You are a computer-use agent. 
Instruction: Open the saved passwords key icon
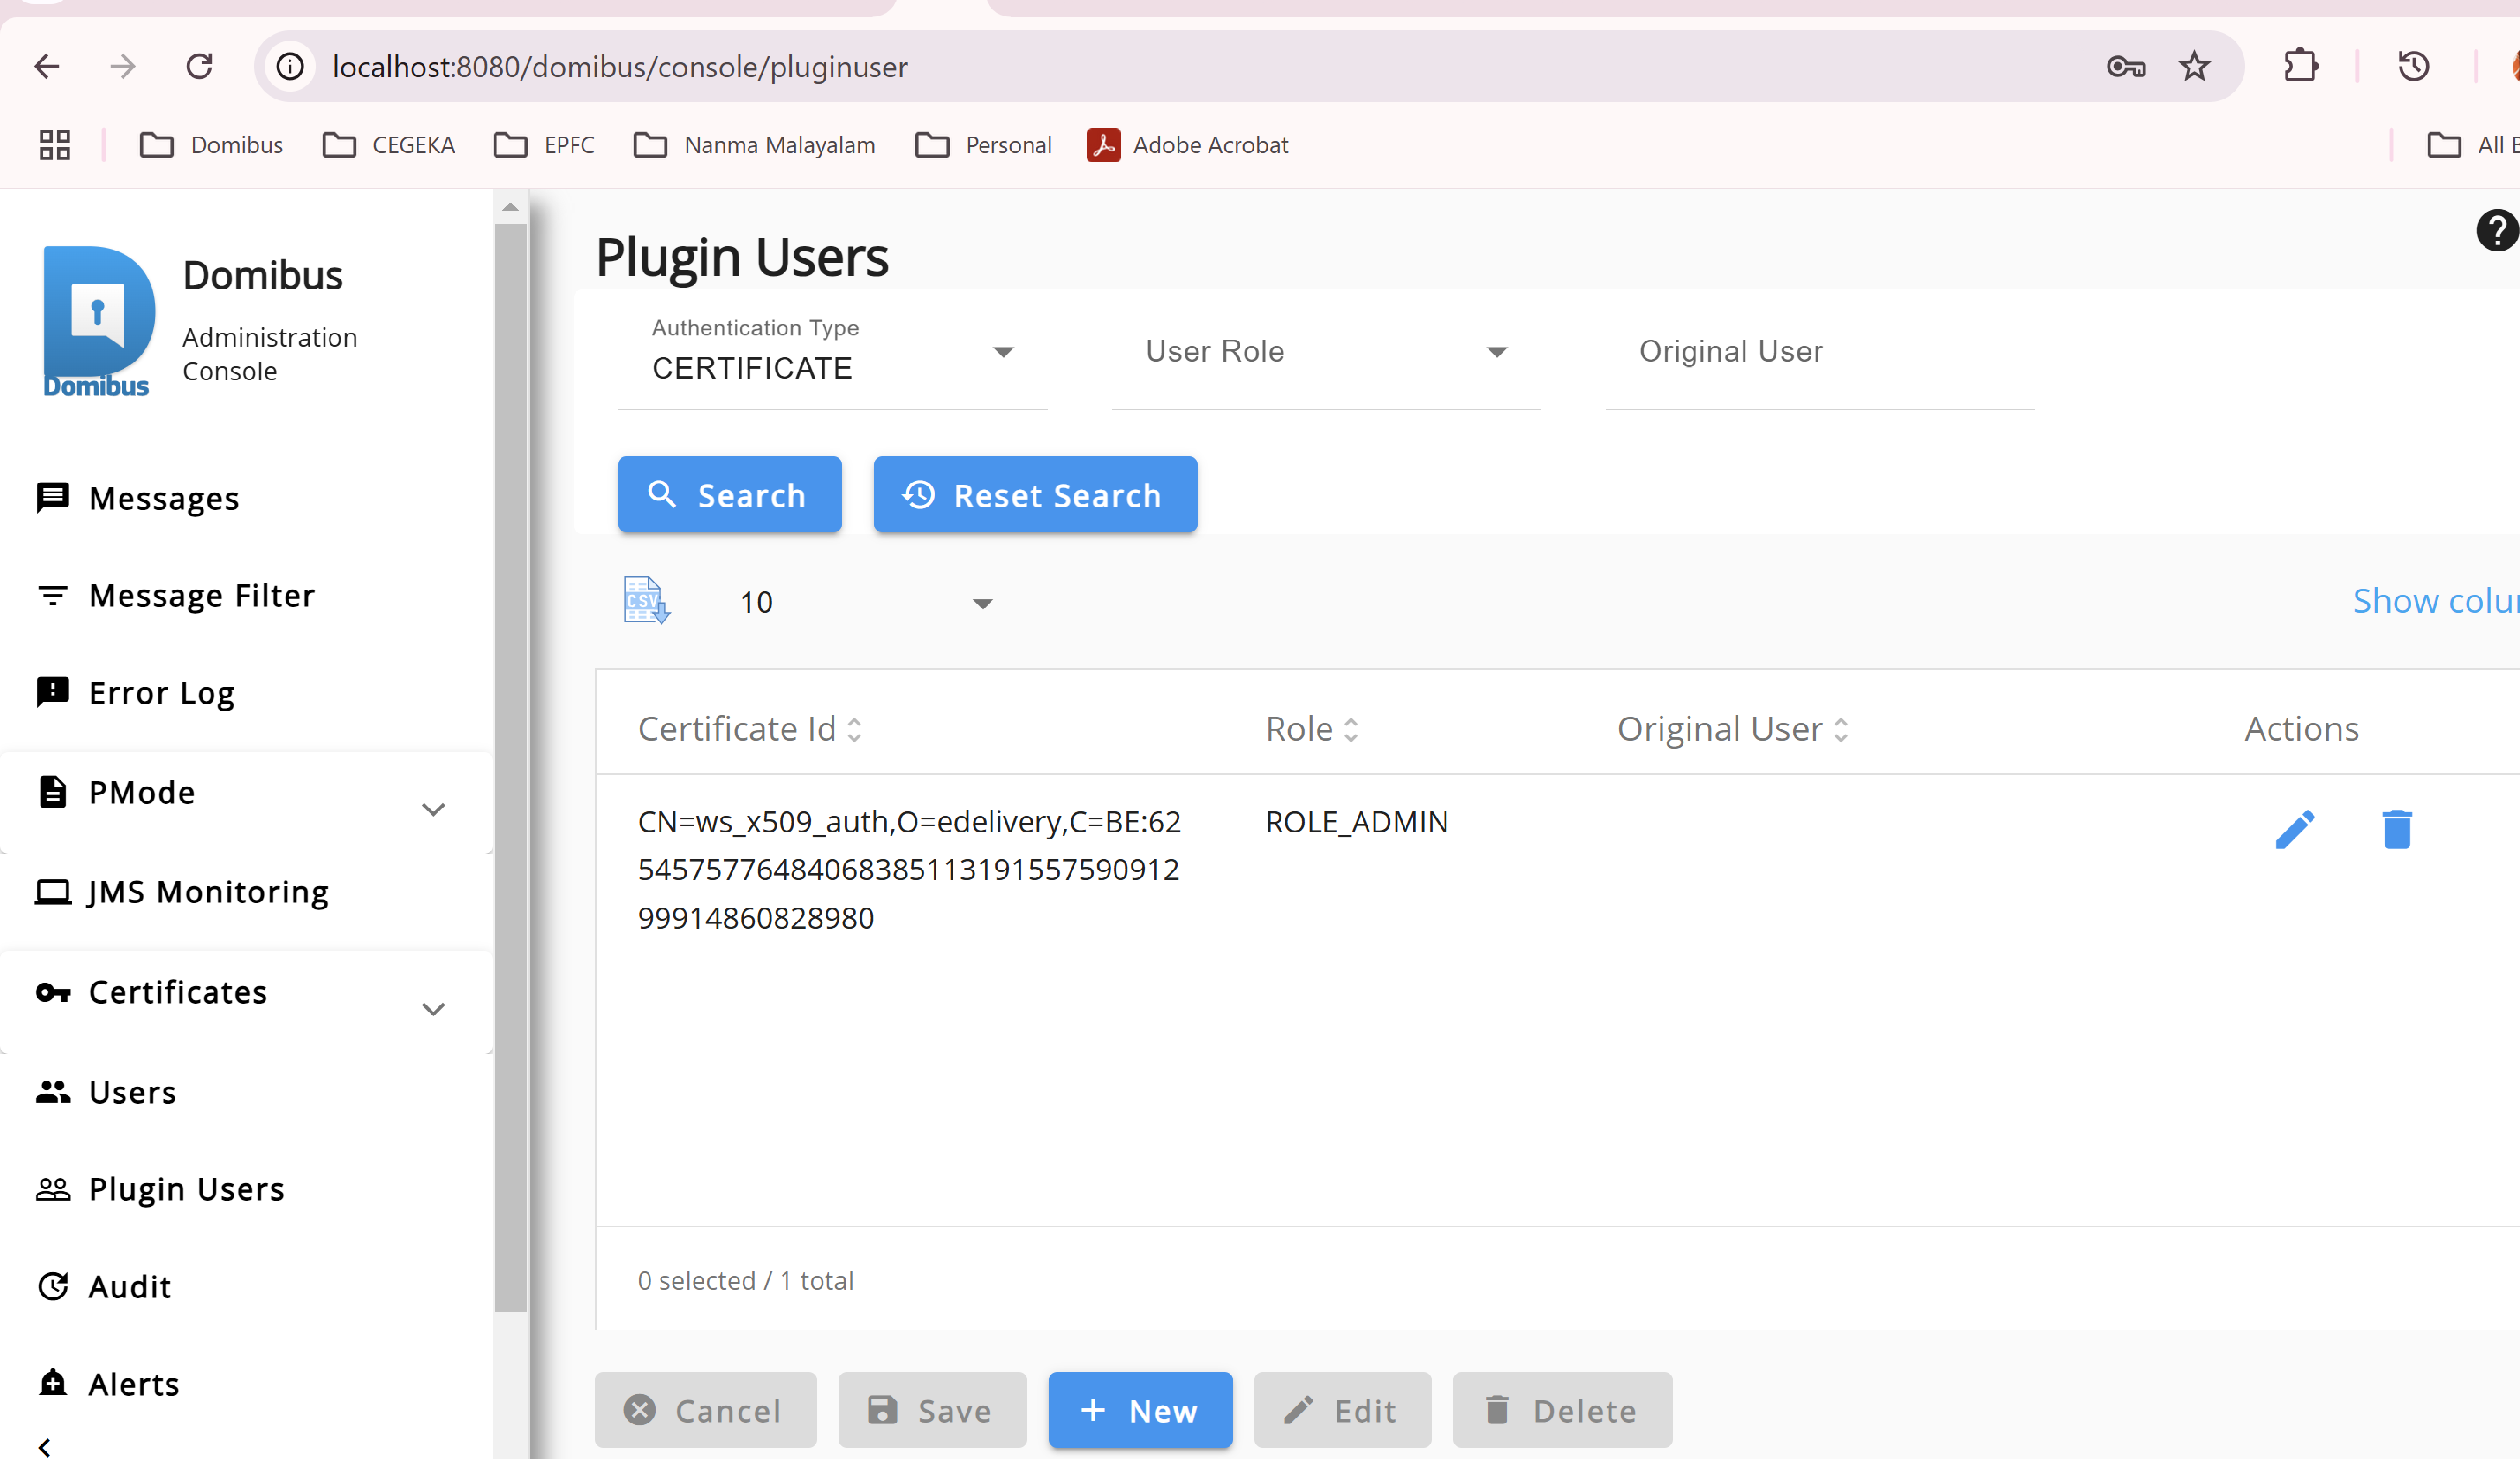point(2126,67)
